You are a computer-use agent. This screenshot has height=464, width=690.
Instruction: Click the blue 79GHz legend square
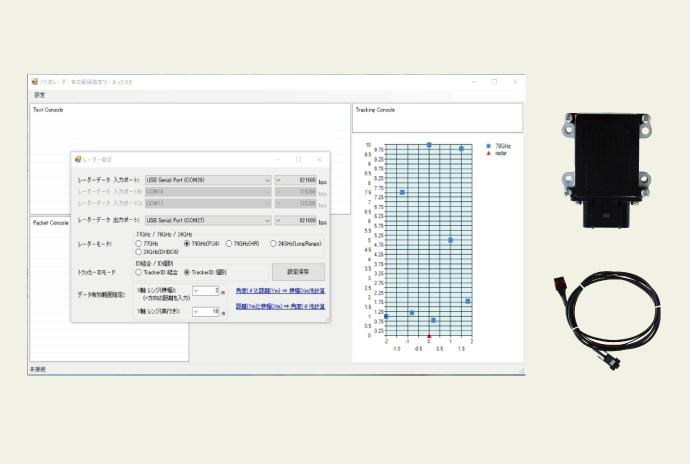pyautogui.click(x=488, y=146)
